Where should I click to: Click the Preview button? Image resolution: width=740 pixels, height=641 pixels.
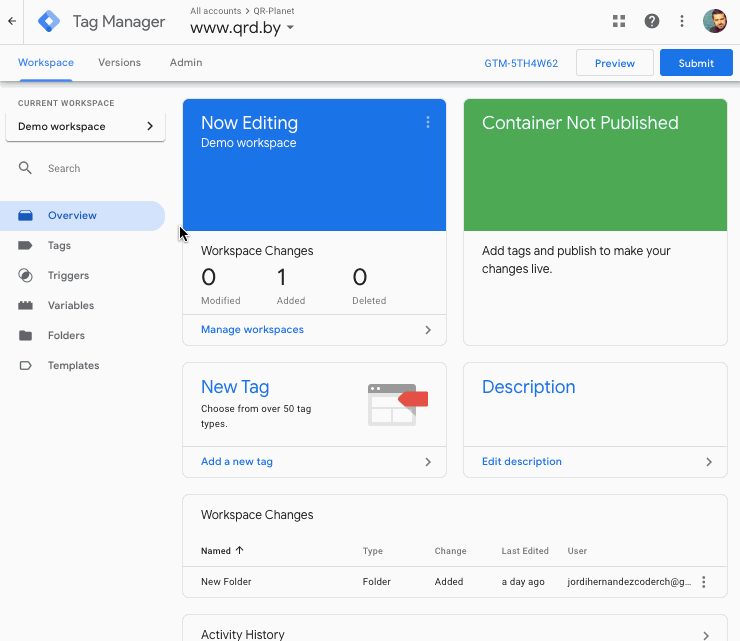(x=614, y=63)
